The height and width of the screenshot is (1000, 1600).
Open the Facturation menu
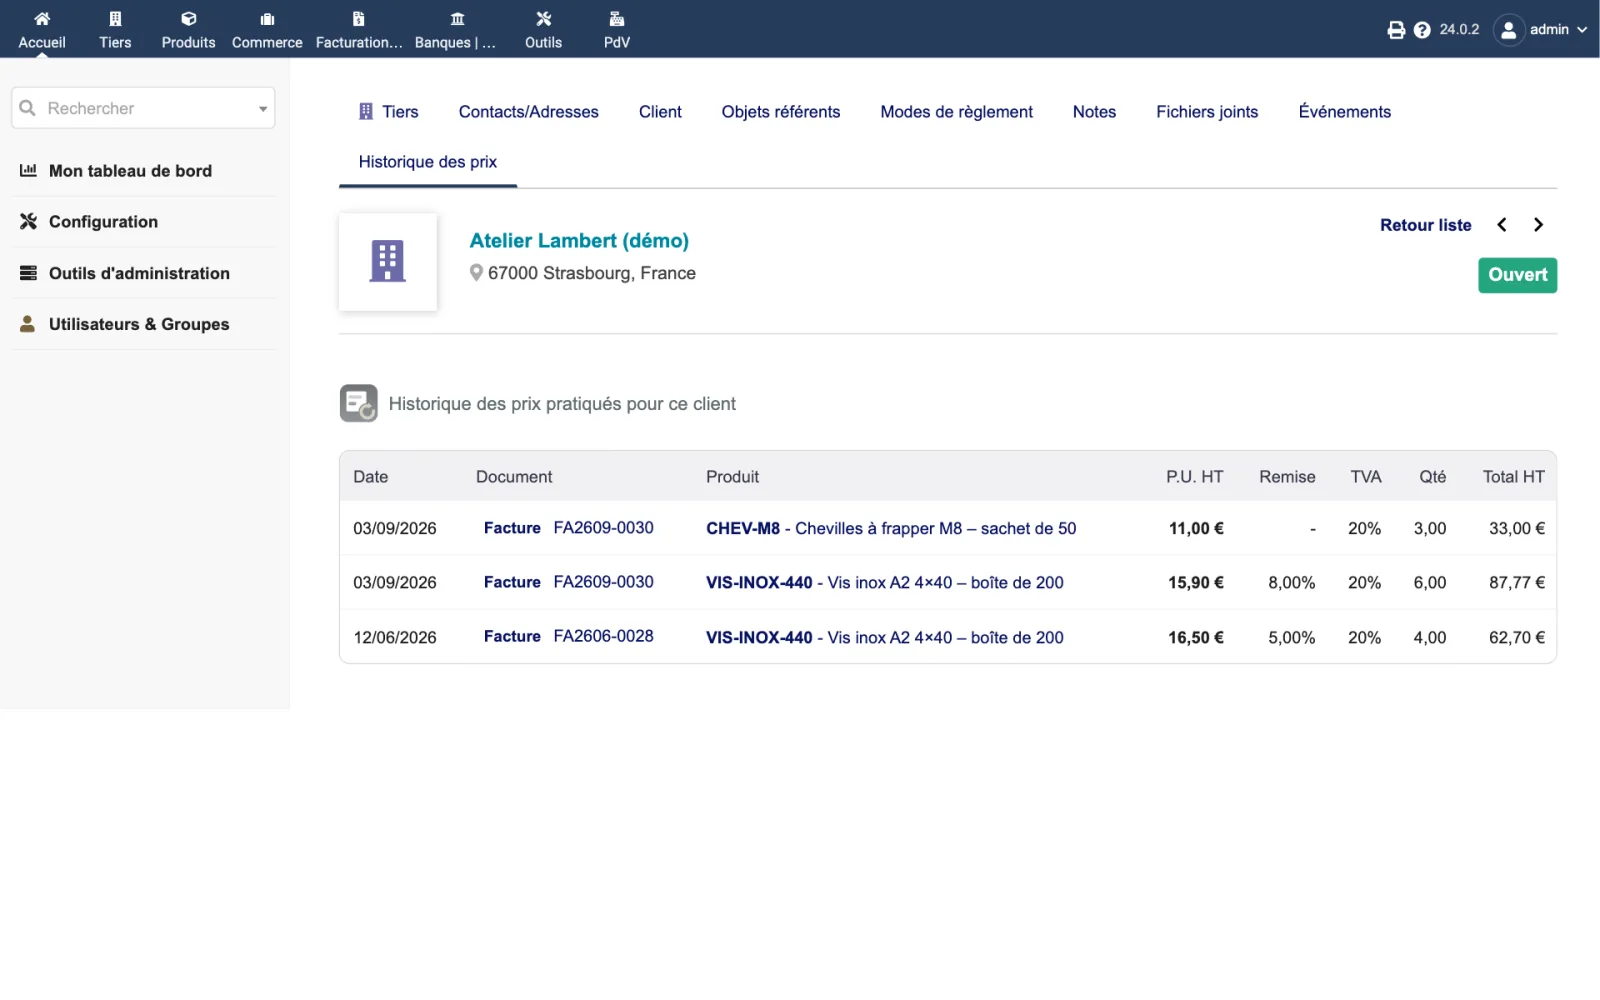pyautogui.click(x=359, y=29)
